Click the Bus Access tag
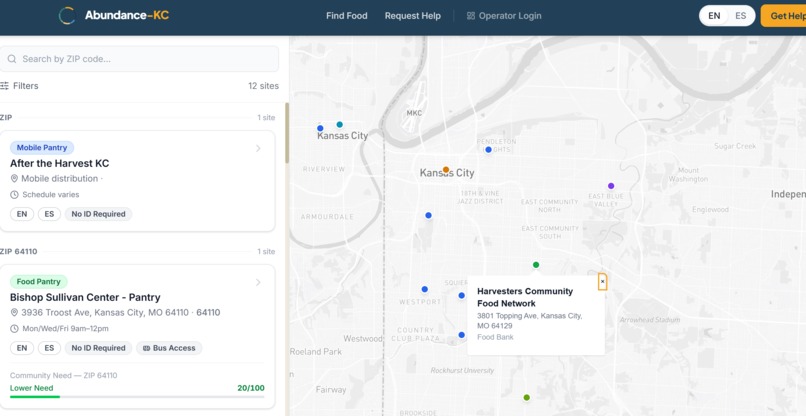 pos(169,348)
